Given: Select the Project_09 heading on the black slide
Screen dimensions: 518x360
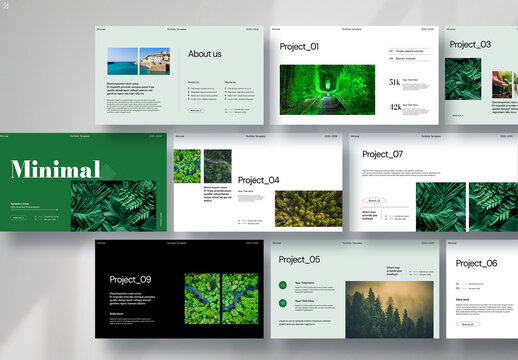Looking at the screenshot, I should point(130,280).
